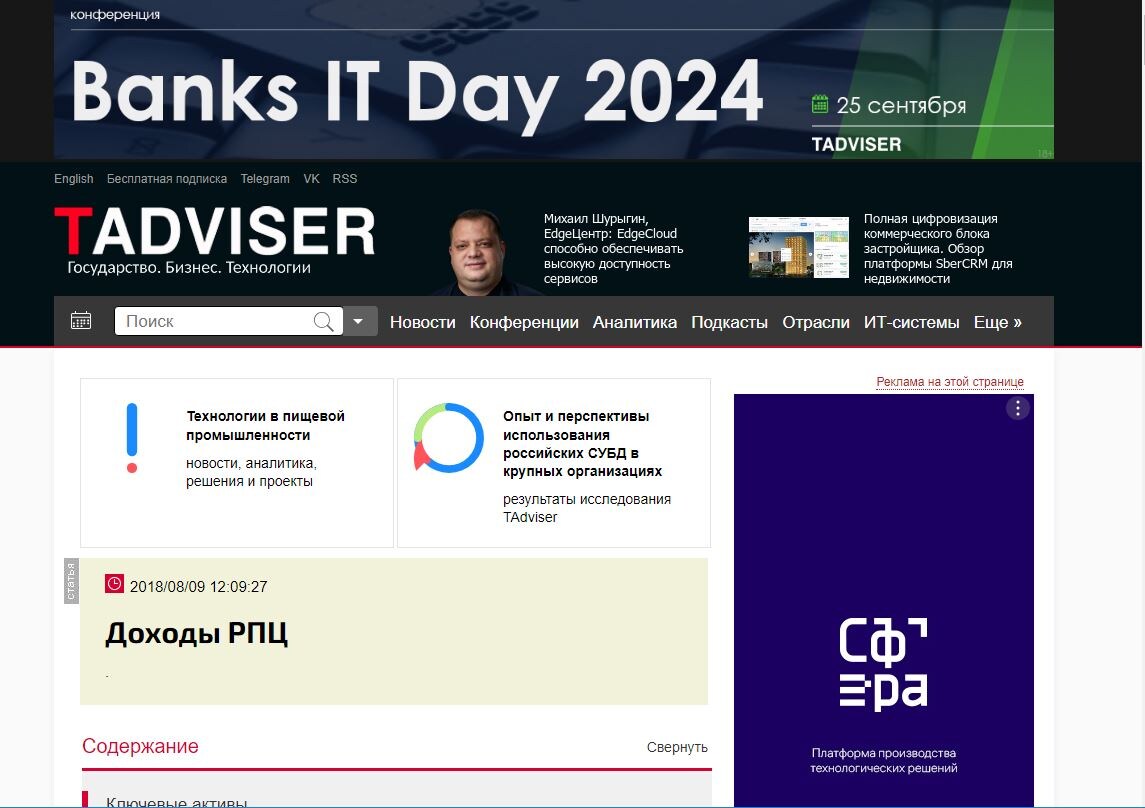Open the Полная цифровизация коммерческого блока link
This screenshot has height=808, width=1145.
[x=938, y=249]
